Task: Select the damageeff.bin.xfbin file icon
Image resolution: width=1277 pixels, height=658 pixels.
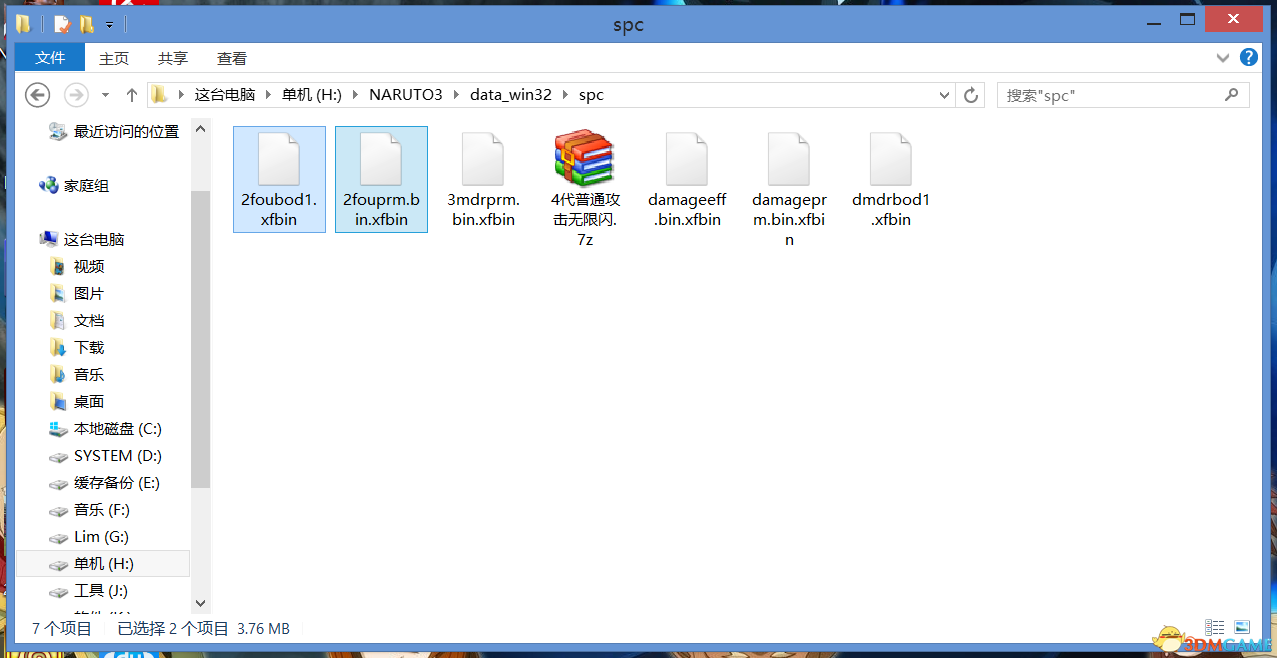Action: tap(686, 160)
